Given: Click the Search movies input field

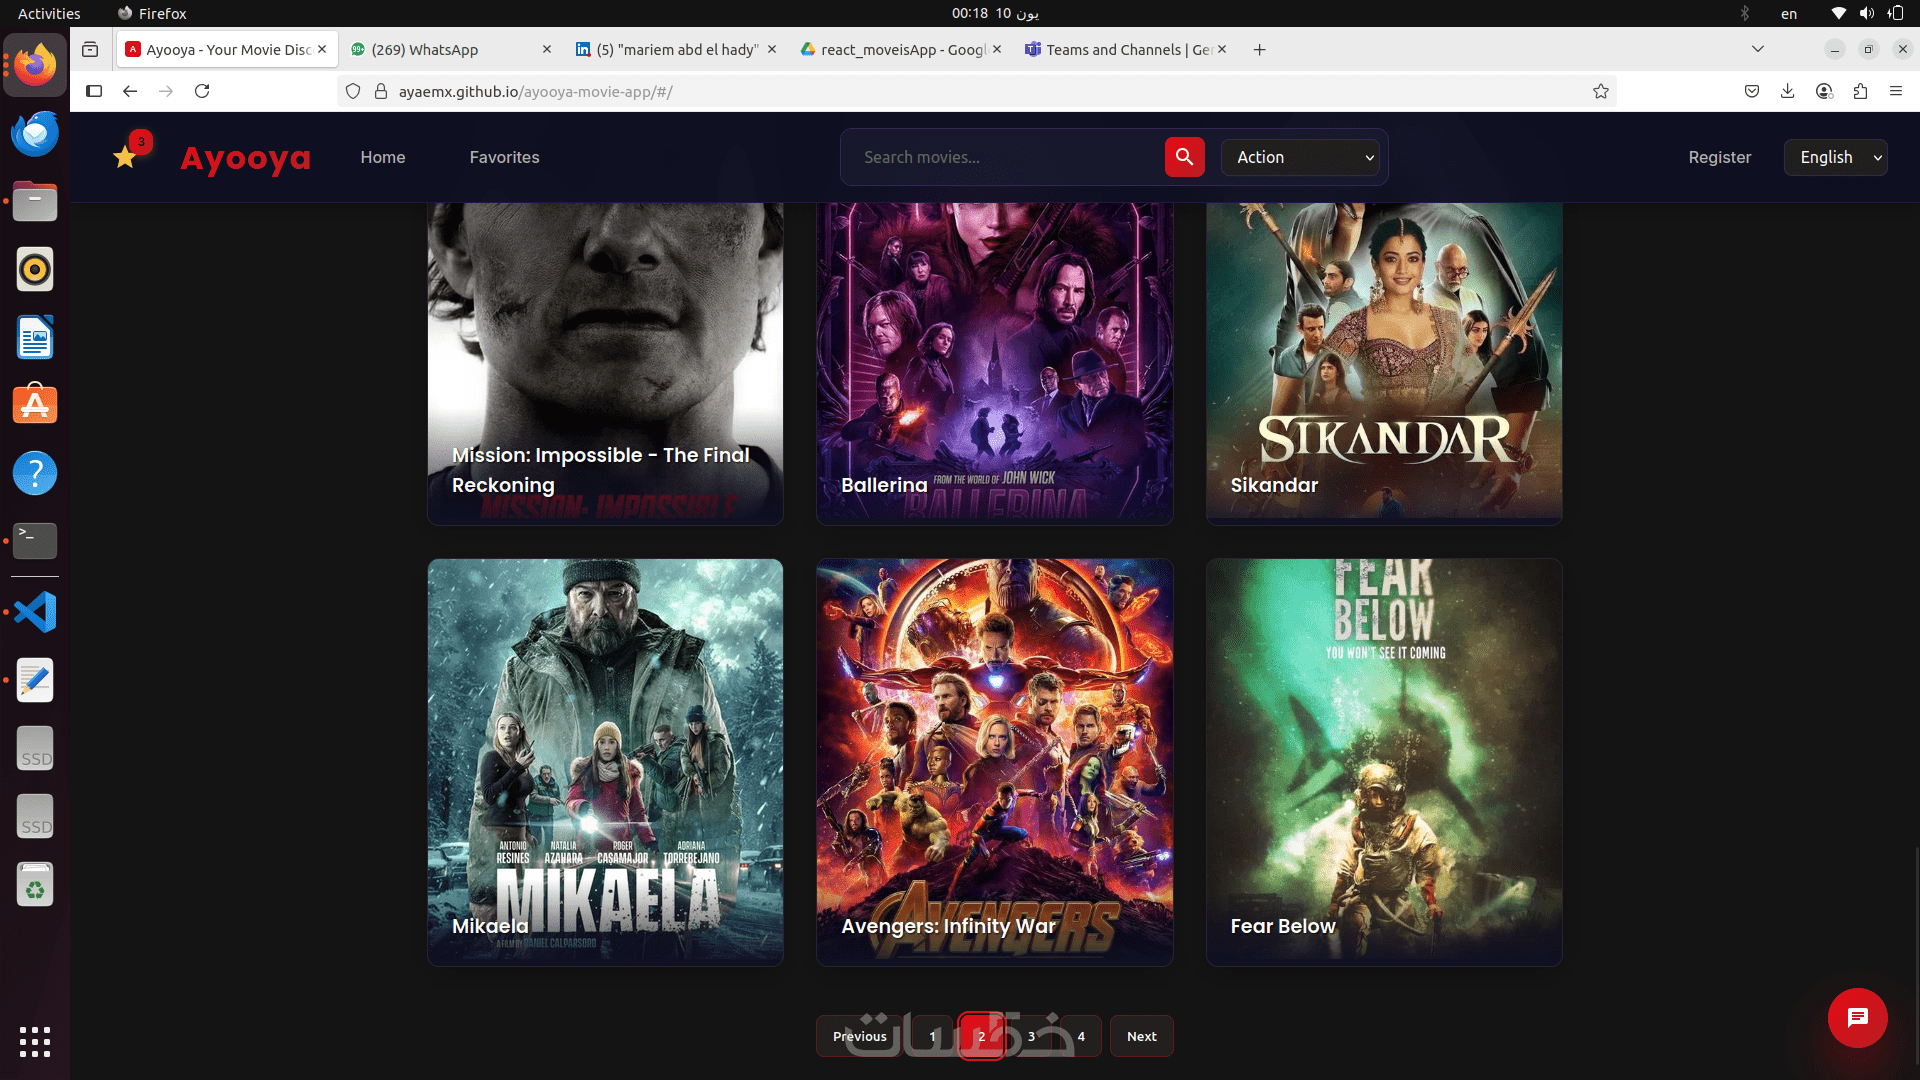Looking at the screenshot, I should point(1000,157).
